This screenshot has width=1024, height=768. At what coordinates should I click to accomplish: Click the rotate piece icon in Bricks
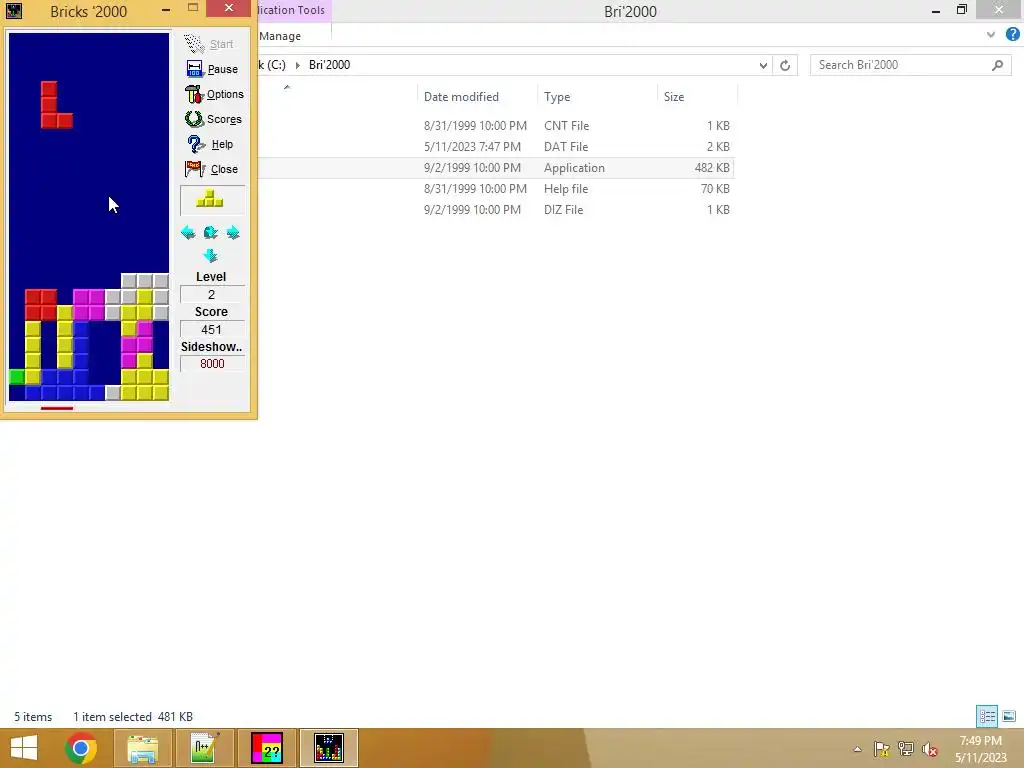(x=210, y=232)
